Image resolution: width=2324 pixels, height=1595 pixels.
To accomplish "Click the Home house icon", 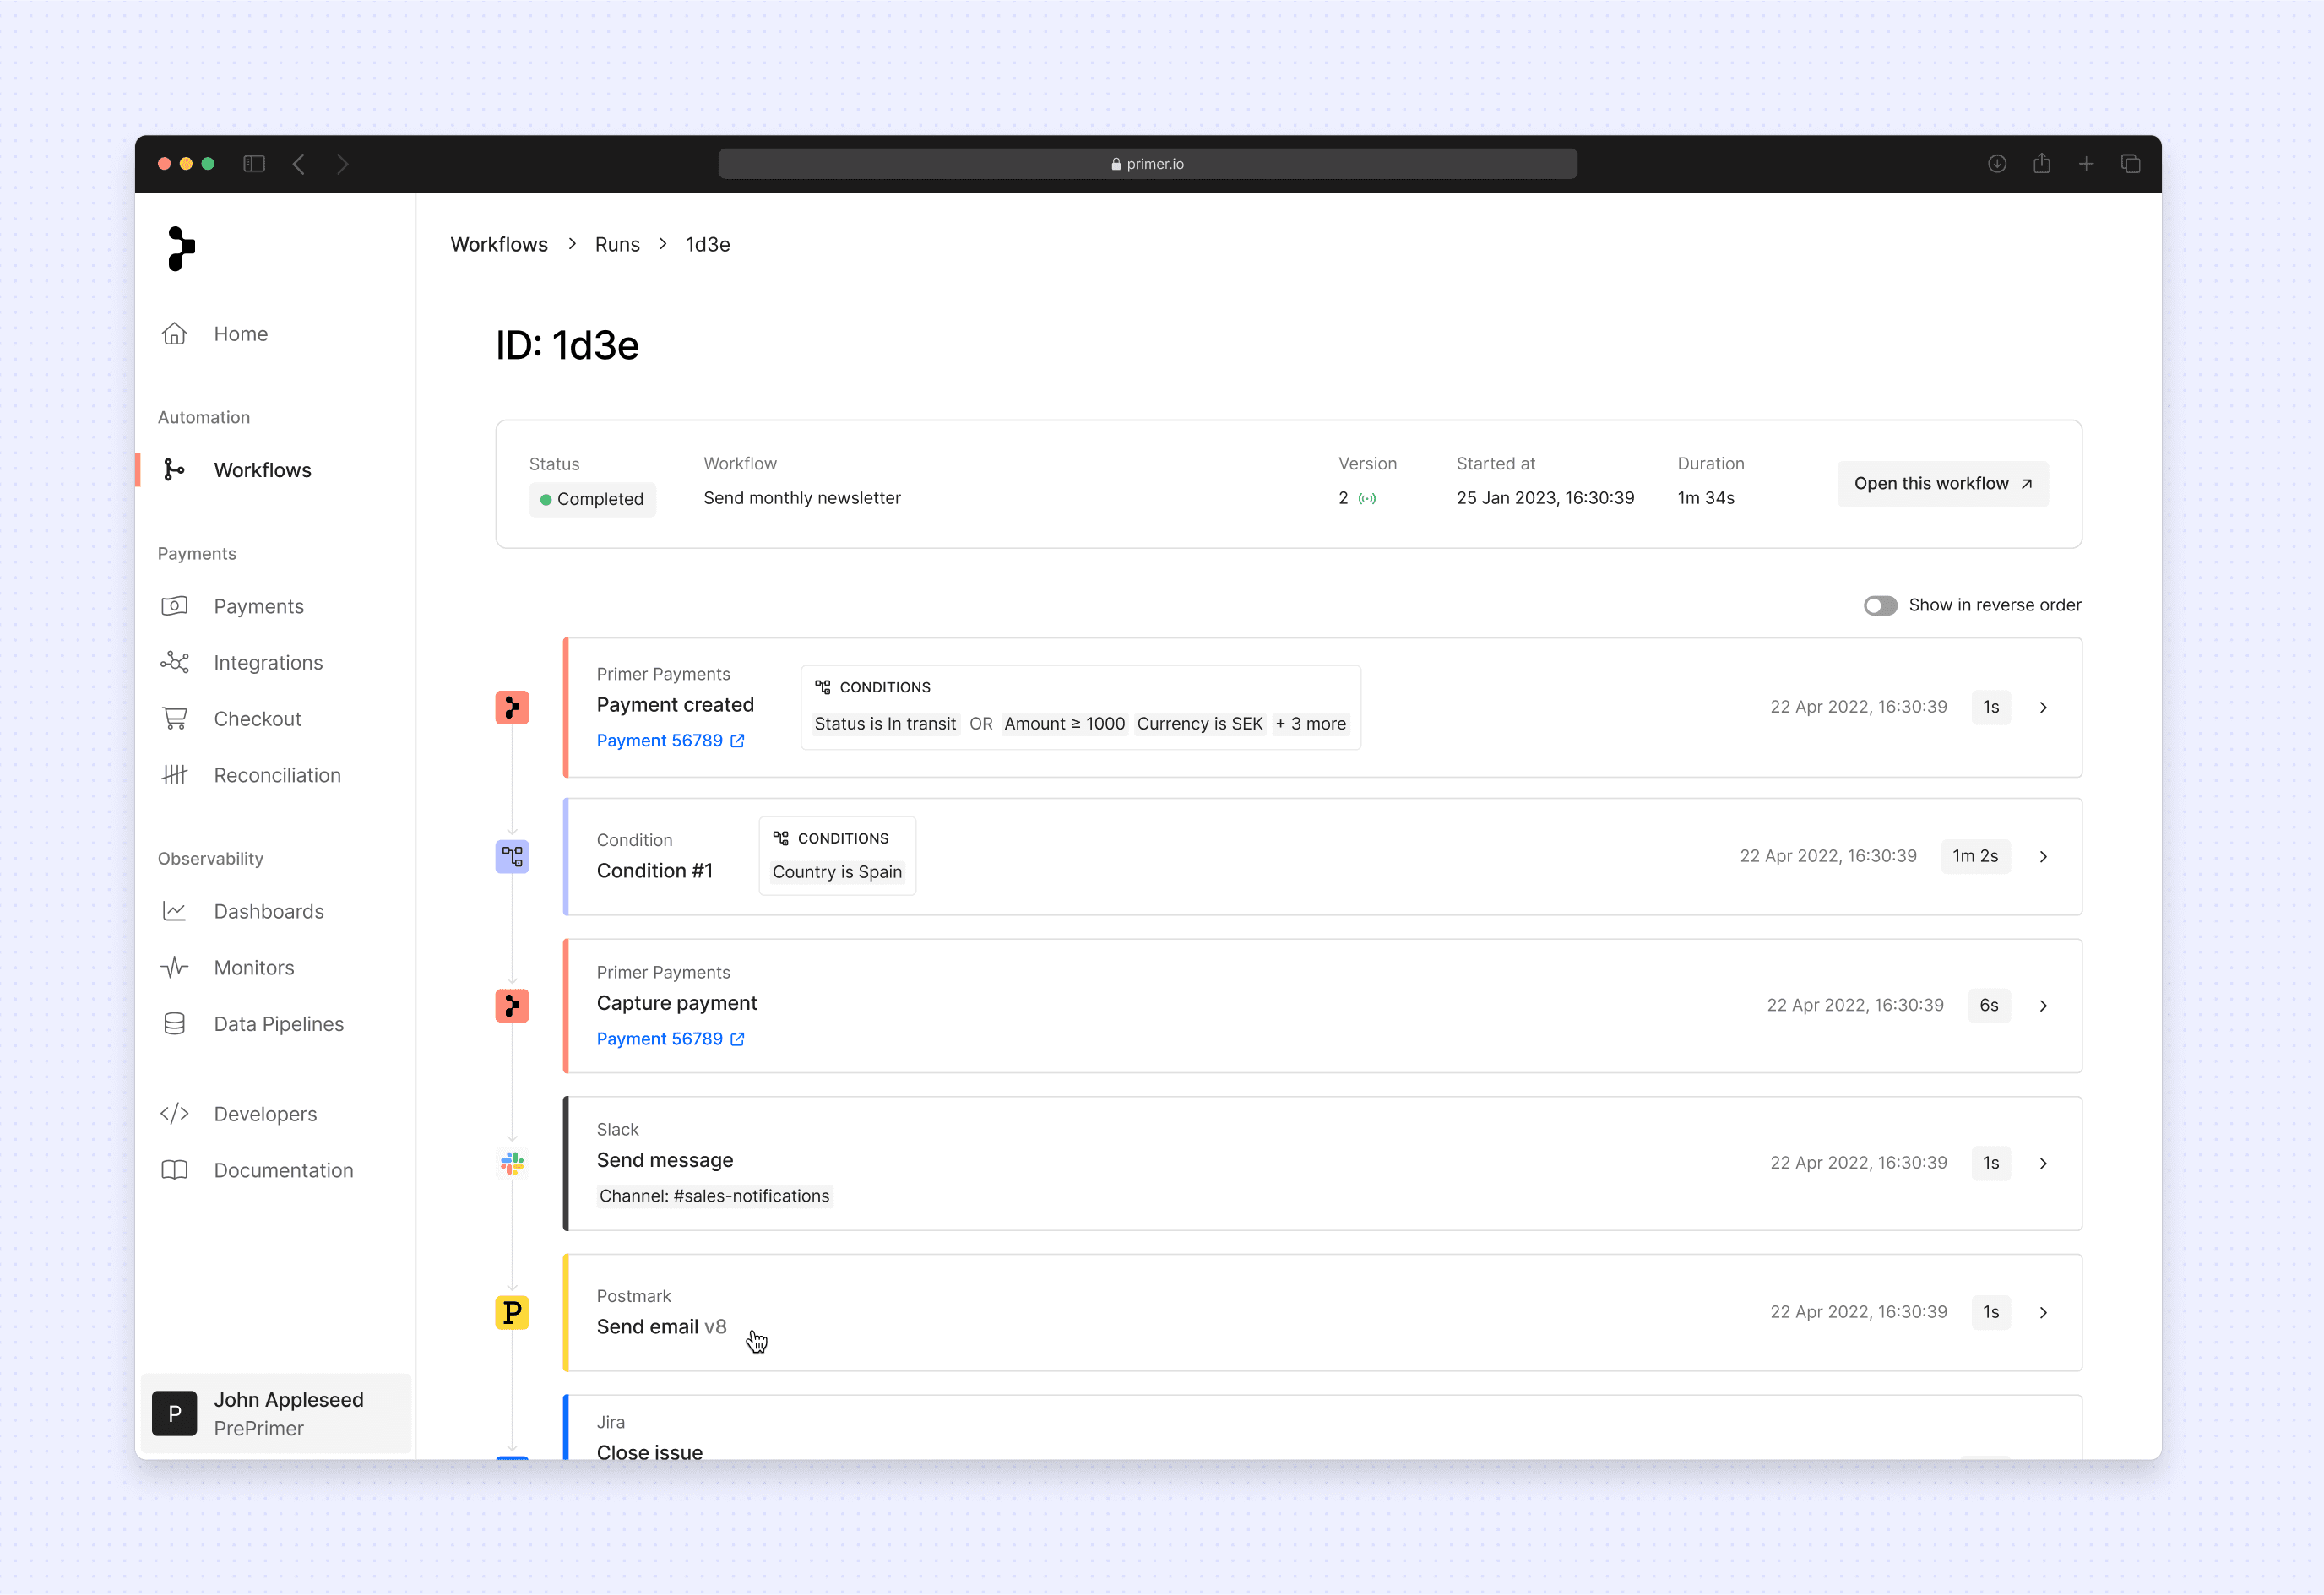I will tap(174, 334).
